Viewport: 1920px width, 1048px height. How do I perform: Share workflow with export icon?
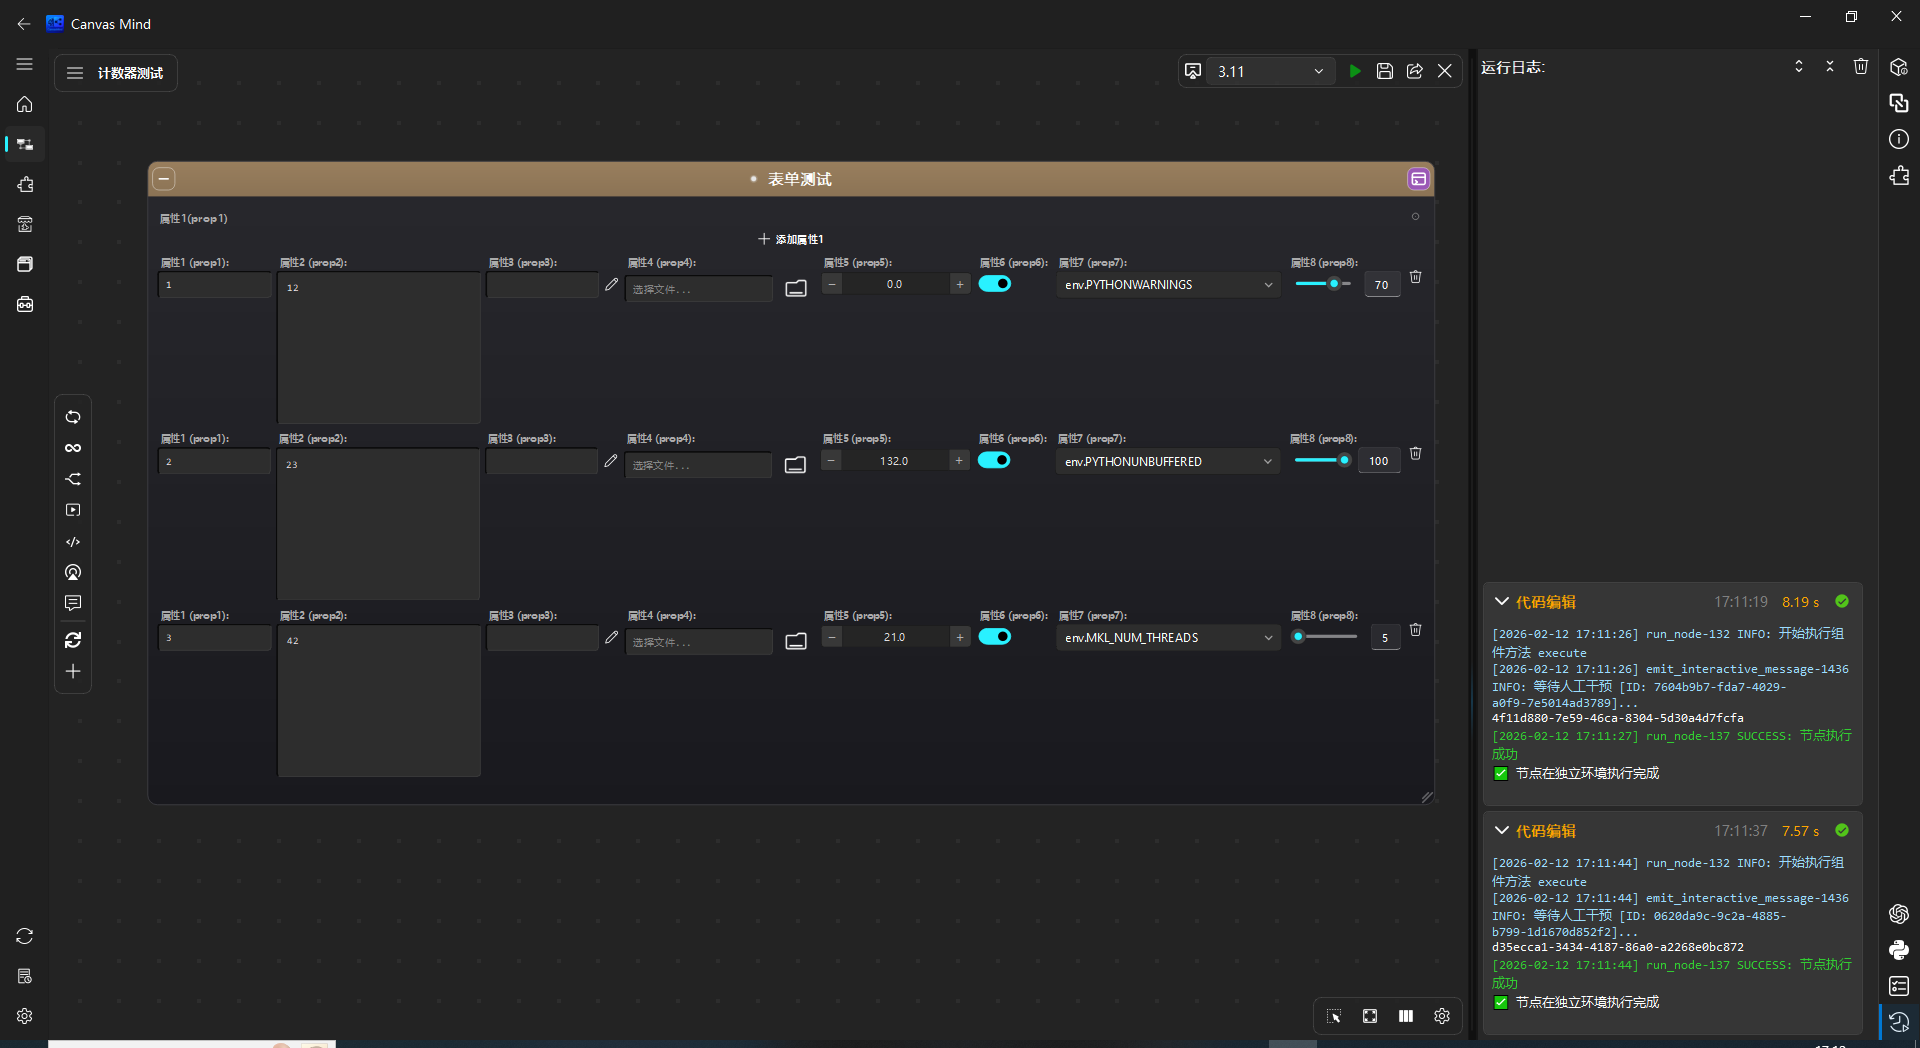pyautogui.click(x=1414, y=71)
